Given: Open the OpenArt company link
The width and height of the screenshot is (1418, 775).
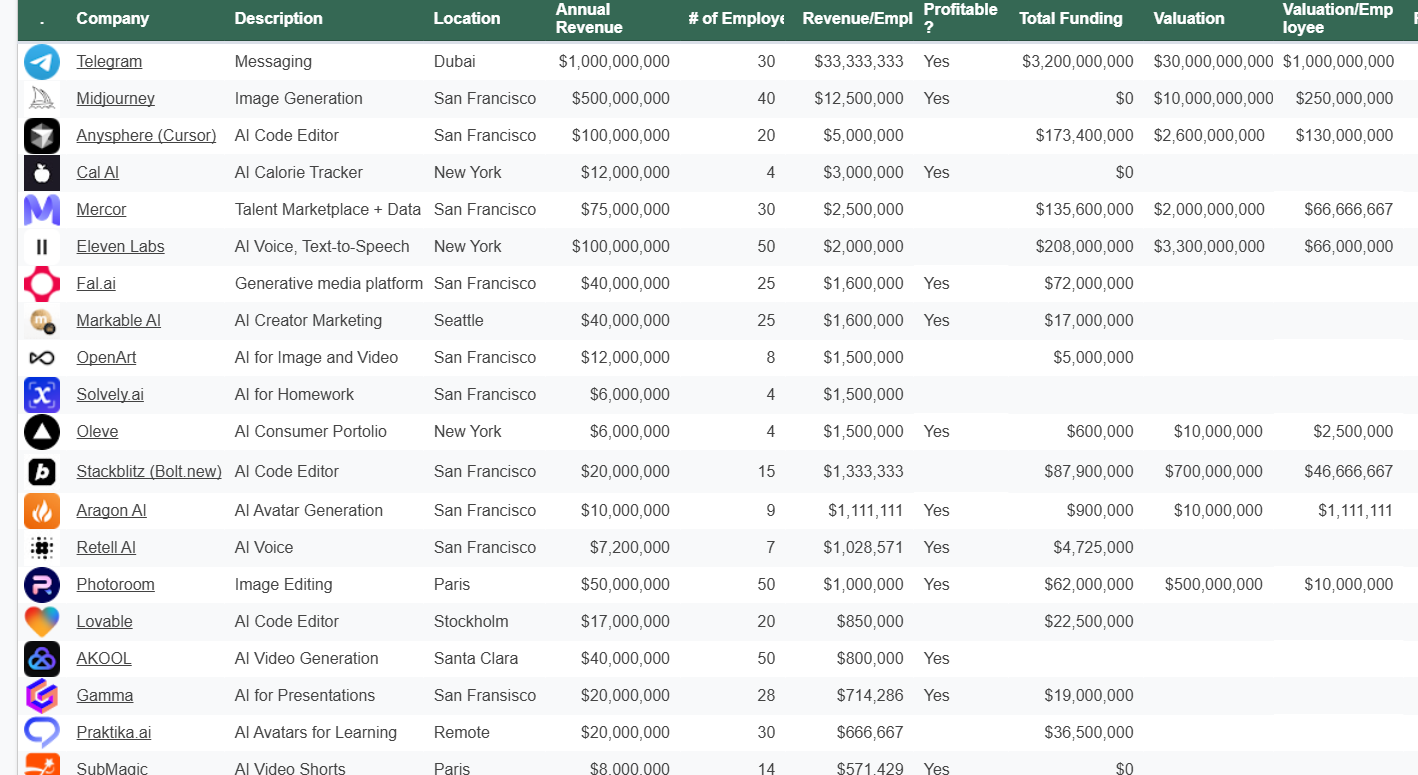Looking at the screenshot, I should [106, 358].
